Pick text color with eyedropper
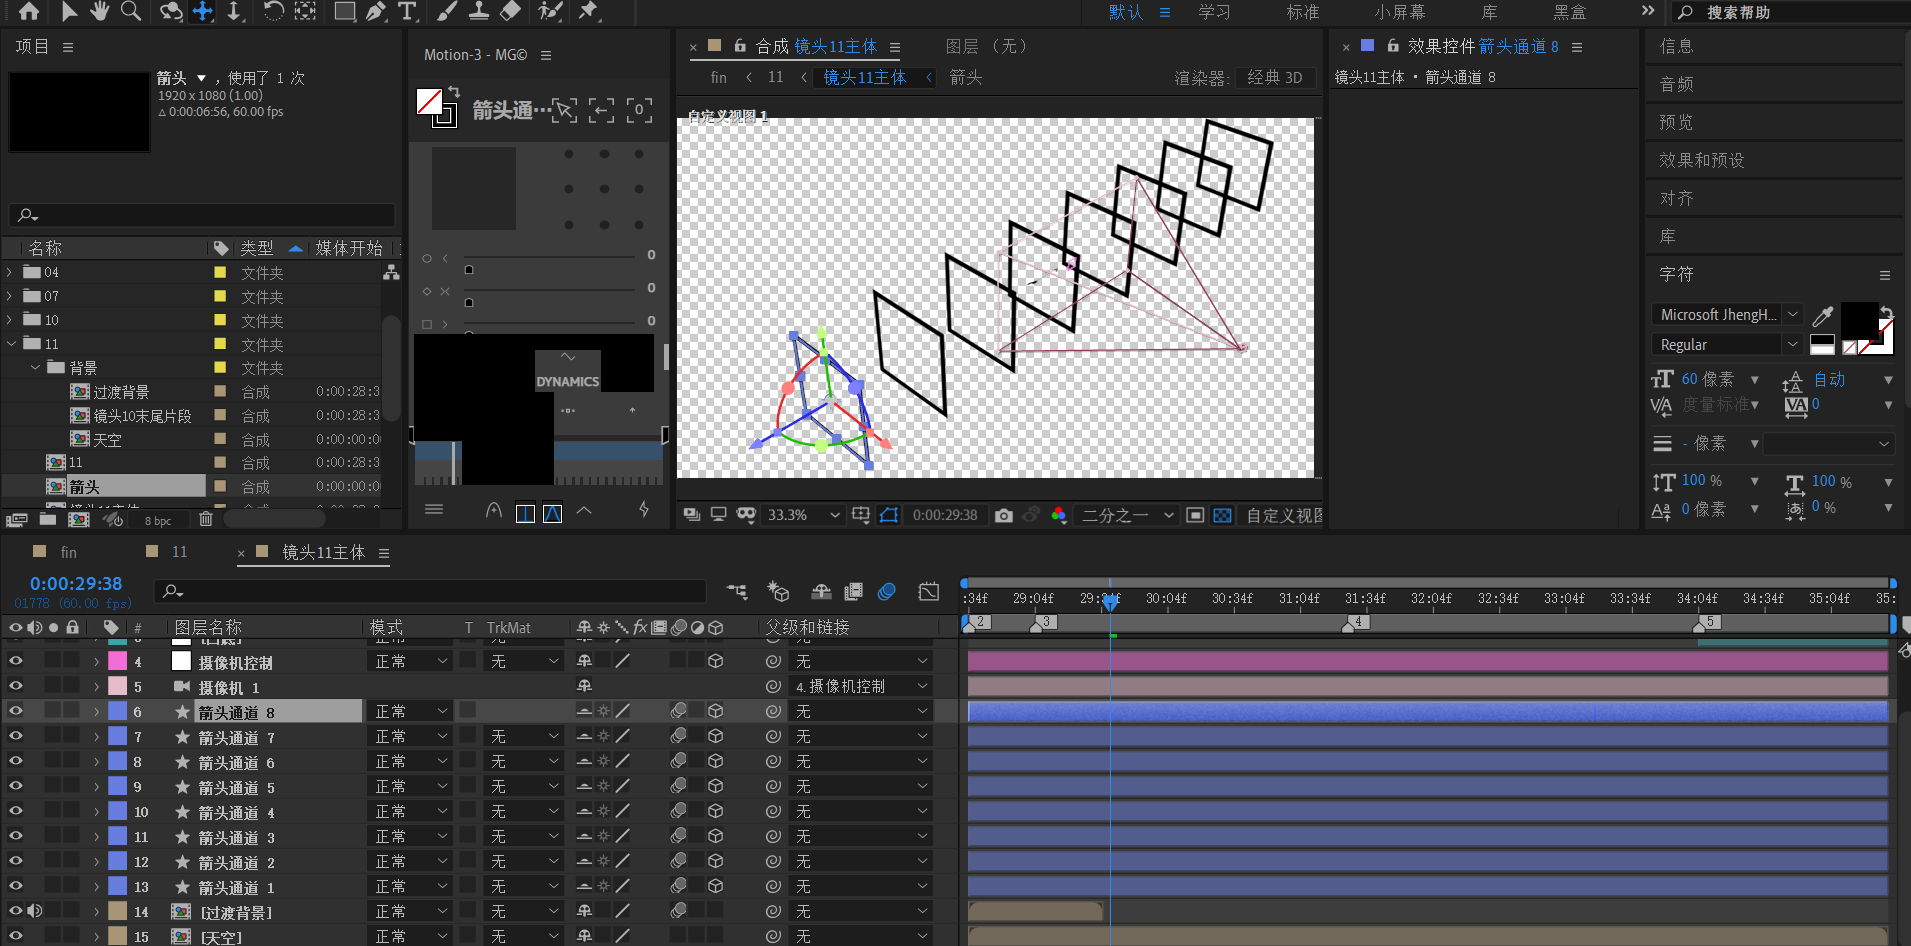The image size is (1911, 946). point(1822,316)
